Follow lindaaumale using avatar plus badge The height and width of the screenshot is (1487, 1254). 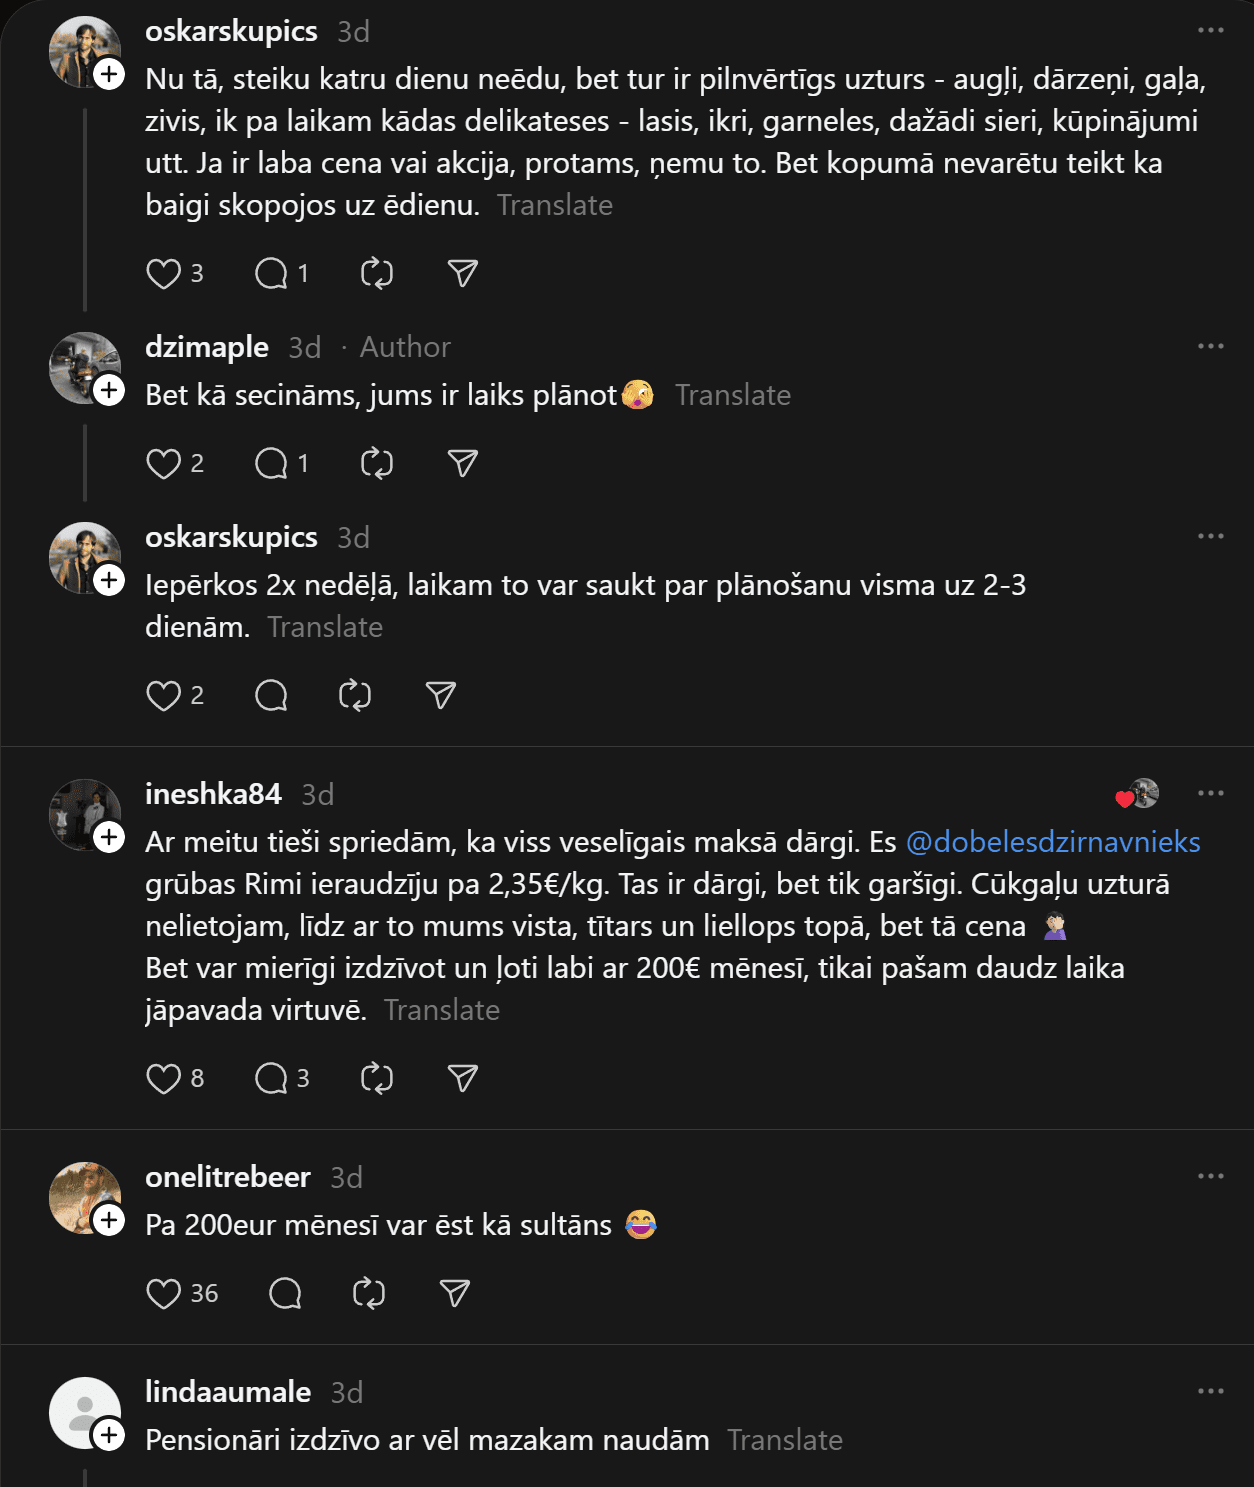tap(109, 1436)
